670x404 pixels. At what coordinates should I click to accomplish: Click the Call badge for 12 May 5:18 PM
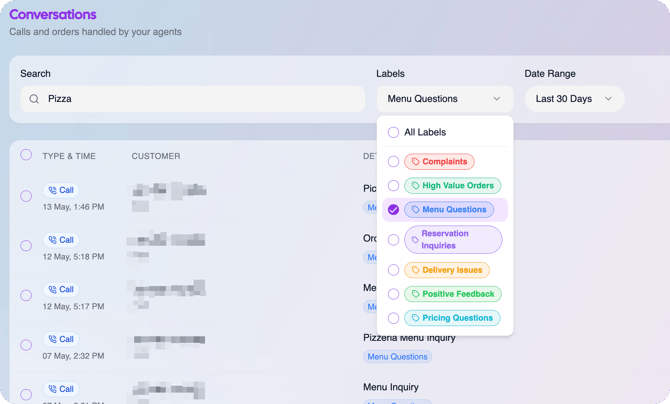coord(61,240)
